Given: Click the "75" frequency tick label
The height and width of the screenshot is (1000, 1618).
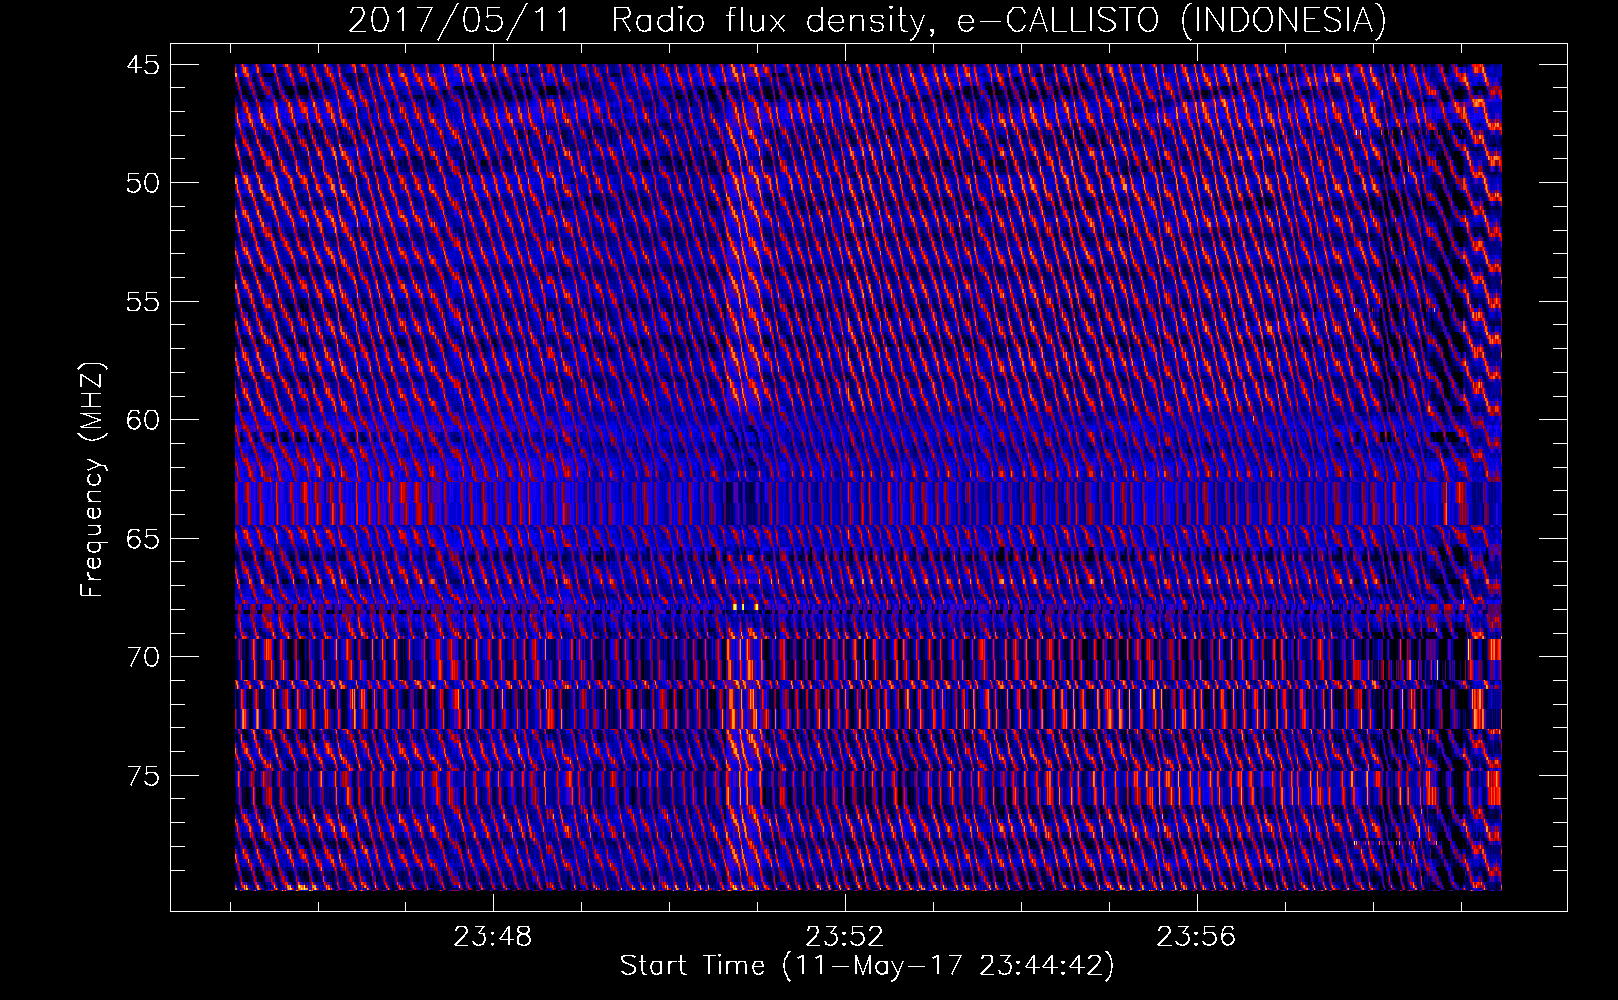Looking at the screenshot, I should click(x=143, y=776).
